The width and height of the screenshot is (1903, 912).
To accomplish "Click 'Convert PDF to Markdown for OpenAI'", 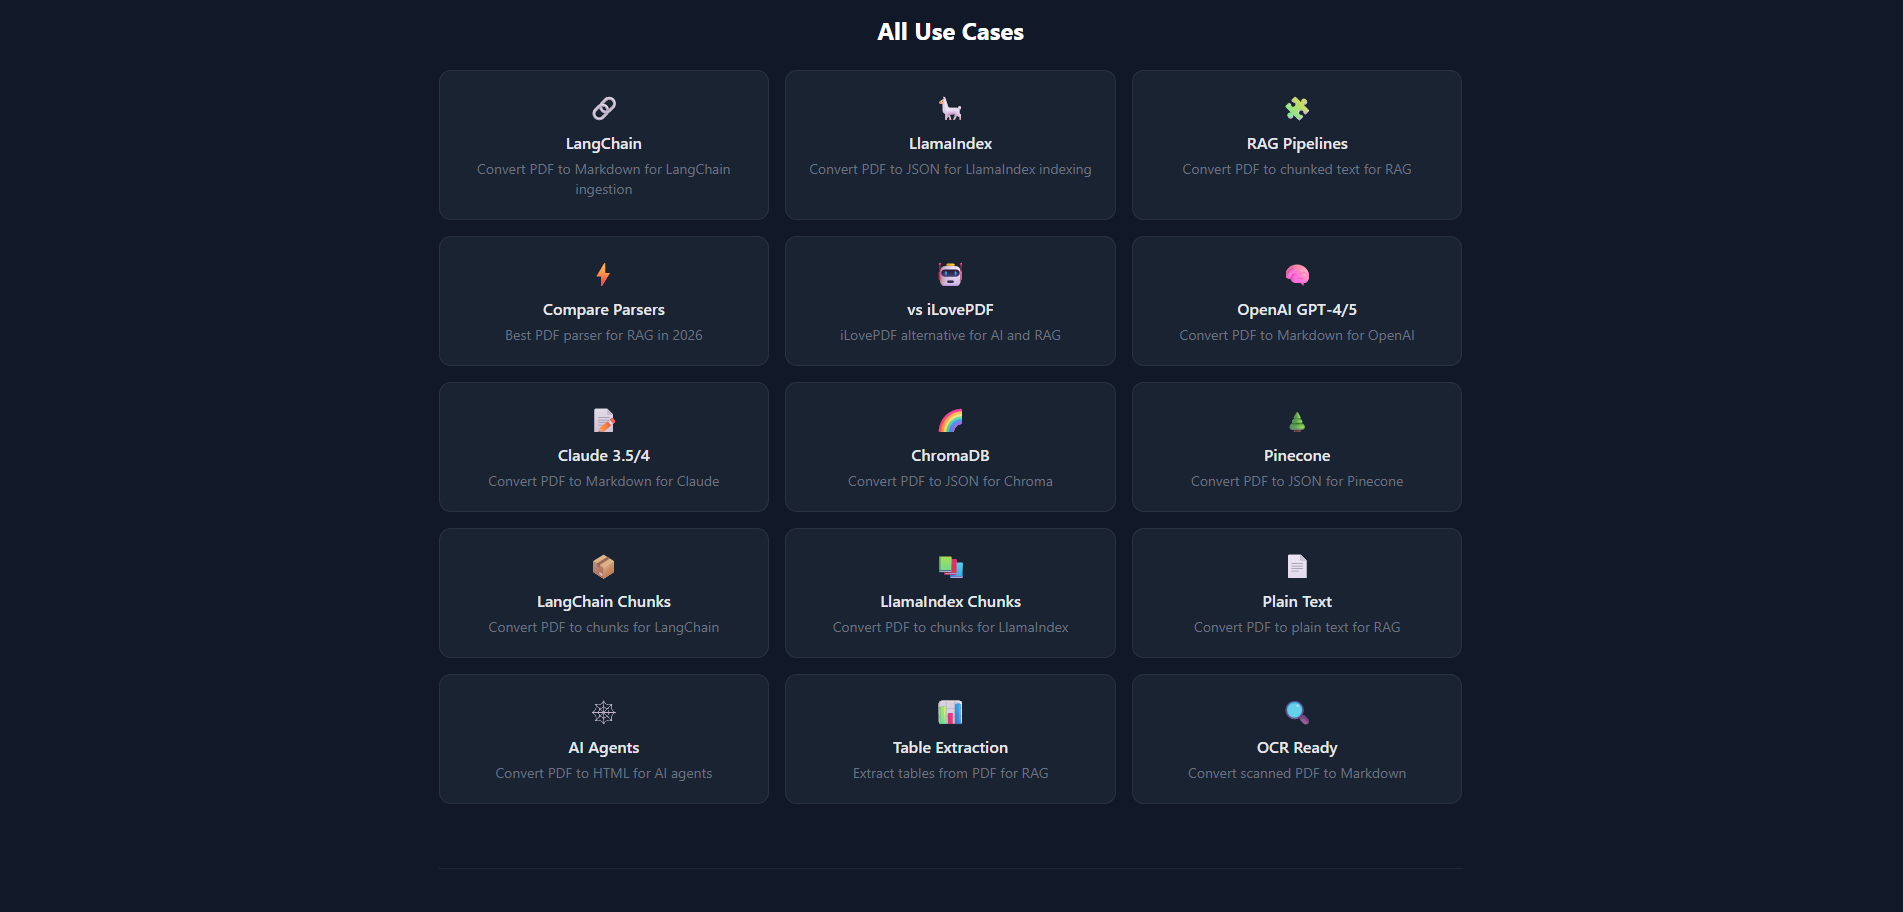I will 1297,336.
